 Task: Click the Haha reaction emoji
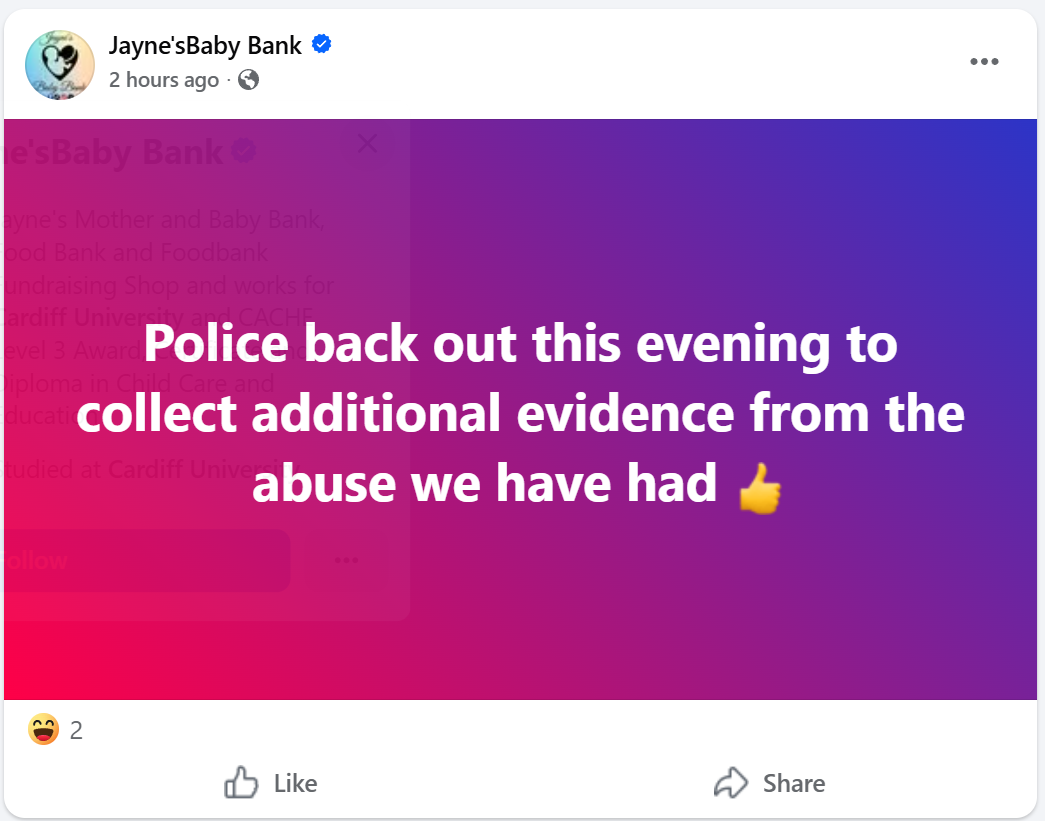(x=43, y=731)
